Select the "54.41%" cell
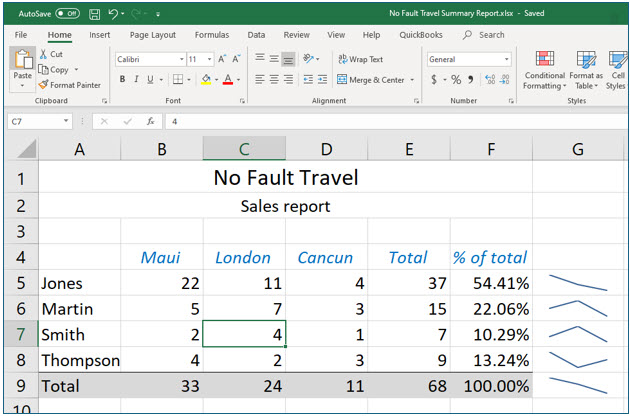The height and width of the screenshot is (416, 630). tap(491, 283)
